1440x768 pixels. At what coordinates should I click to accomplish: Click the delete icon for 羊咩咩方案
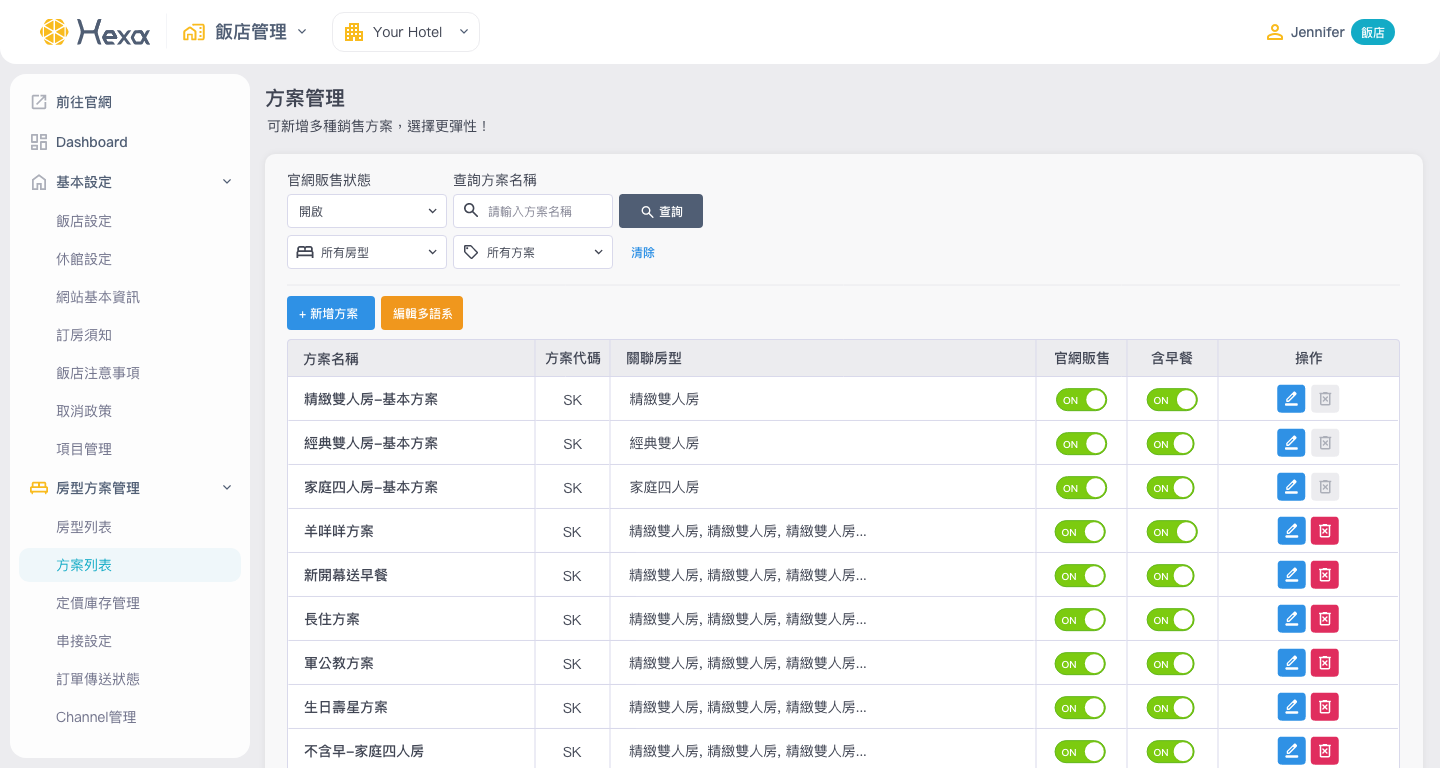click(x=1325, y=531)
